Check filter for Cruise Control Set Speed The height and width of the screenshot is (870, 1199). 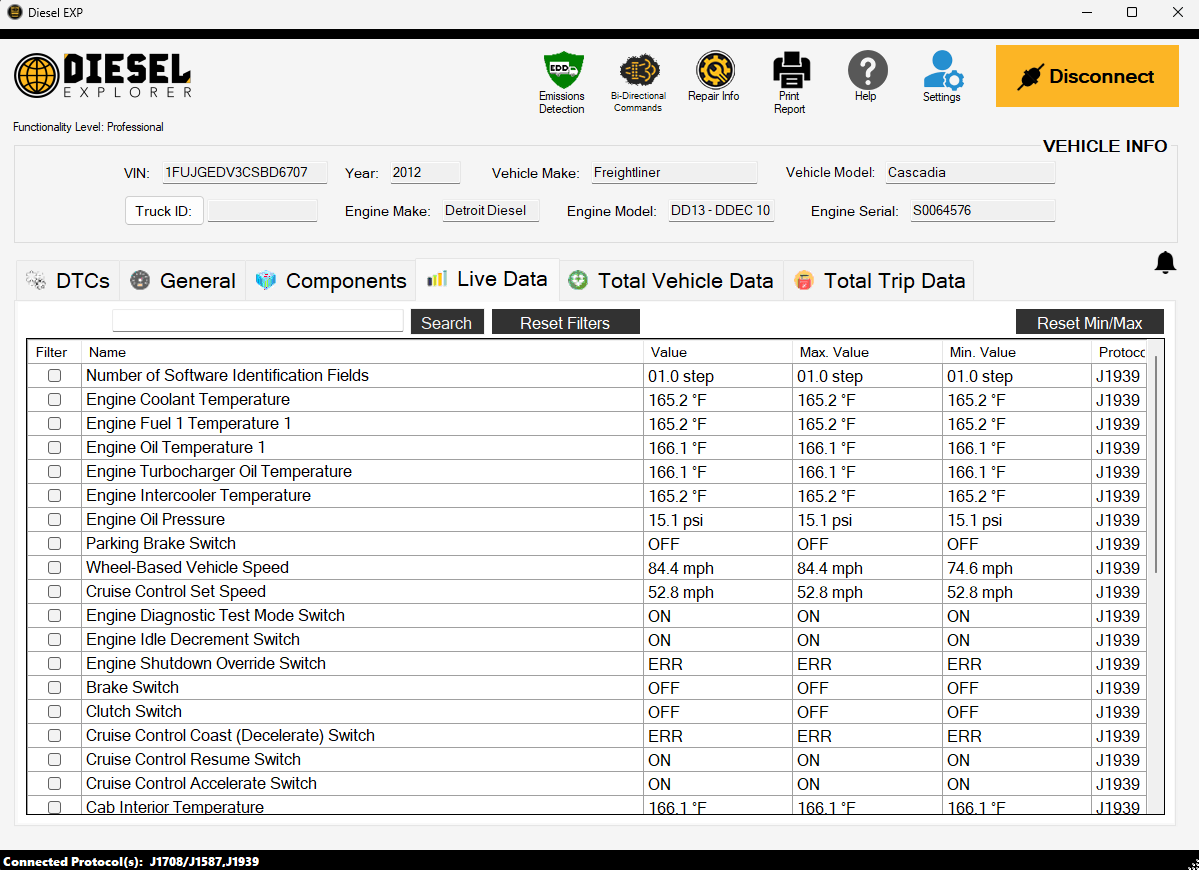54,592
